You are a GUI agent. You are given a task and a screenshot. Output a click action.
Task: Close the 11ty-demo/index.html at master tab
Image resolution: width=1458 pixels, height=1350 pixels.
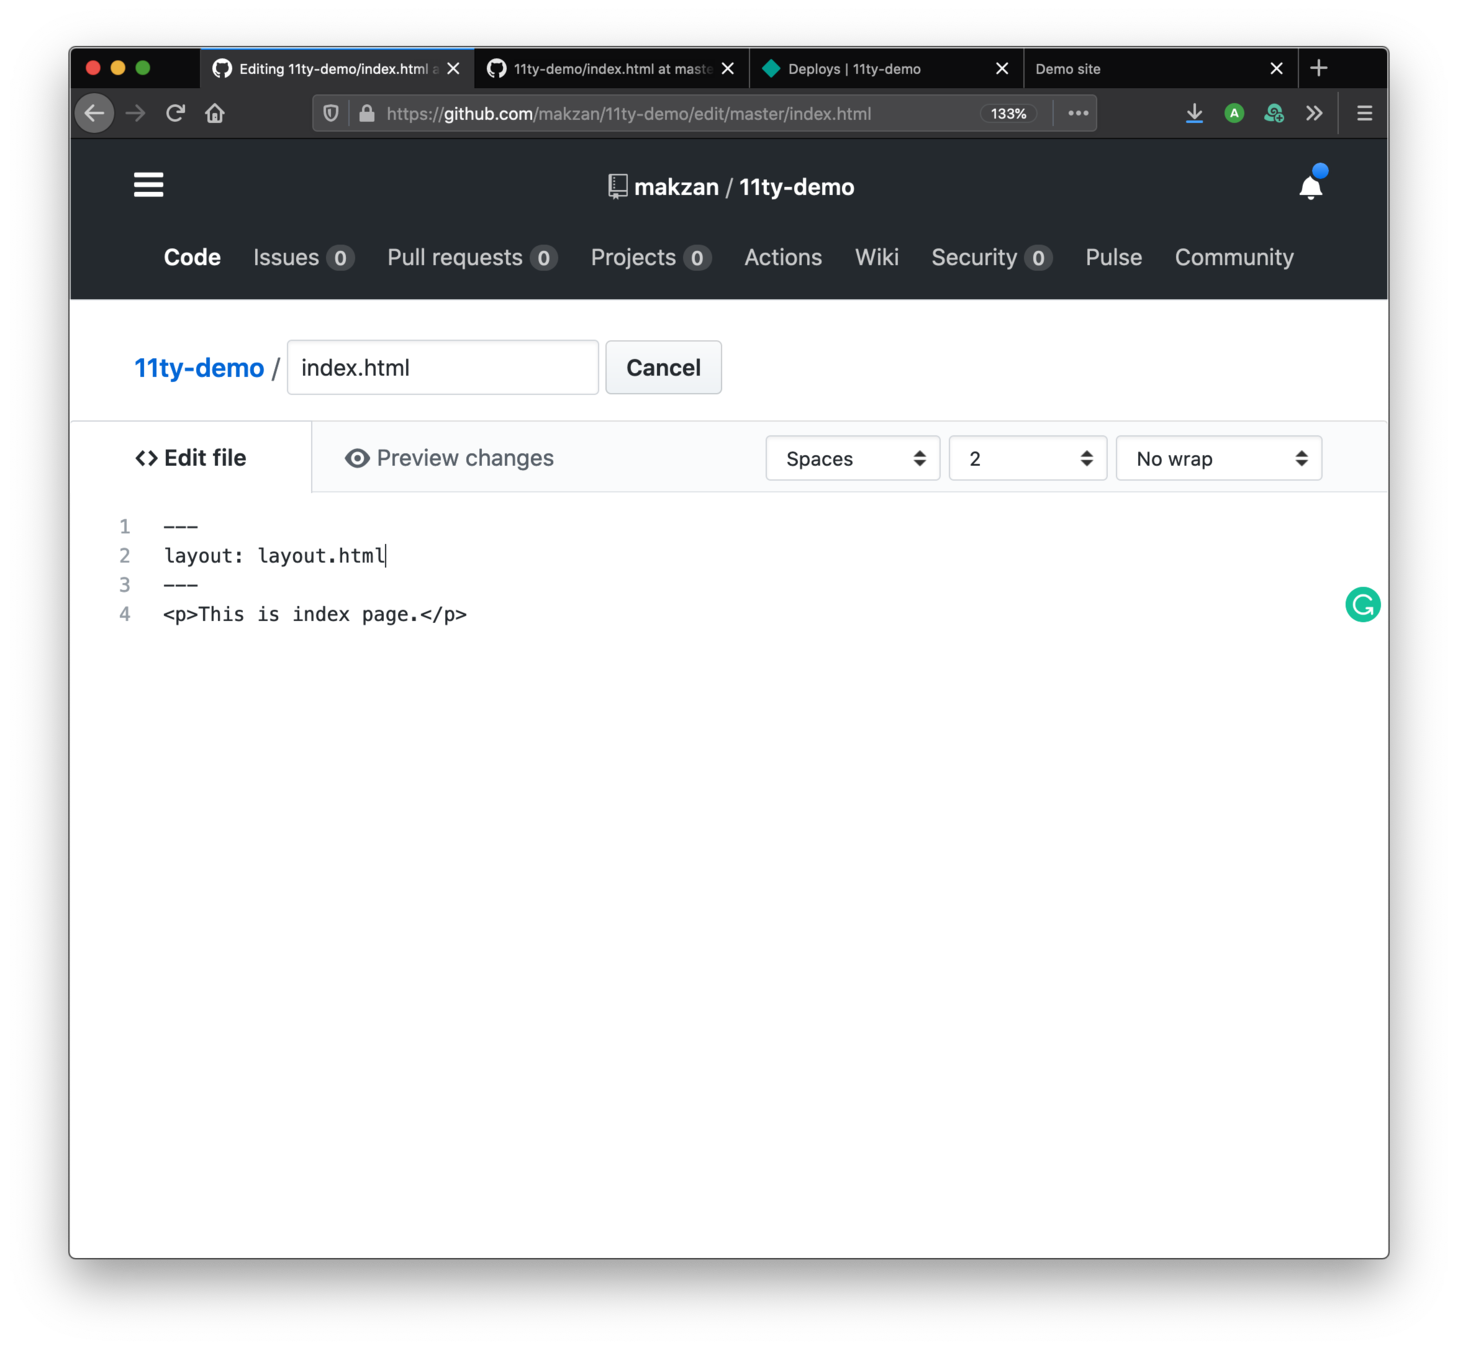(728, 68)
